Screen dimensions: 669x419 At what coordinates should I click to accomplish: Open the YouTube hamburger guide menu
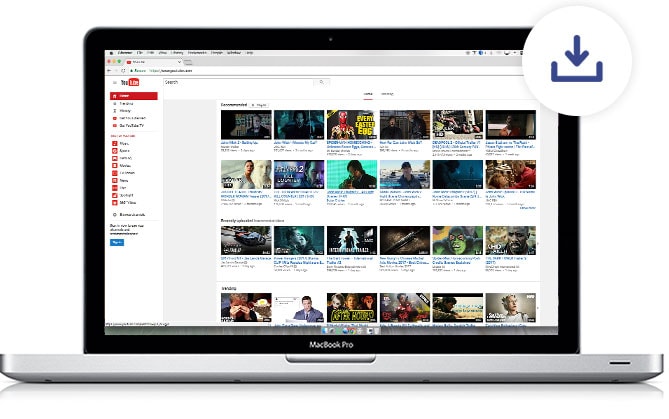114,82
